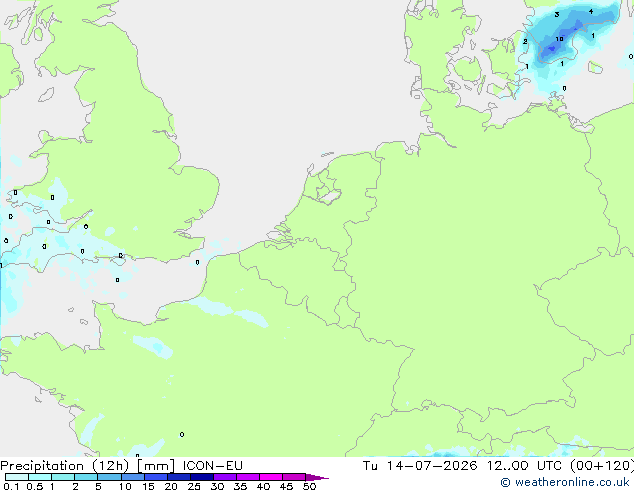Click the 25–30 mm dark navy swatch
Viewport: 634px width, 490px height.
202,477
